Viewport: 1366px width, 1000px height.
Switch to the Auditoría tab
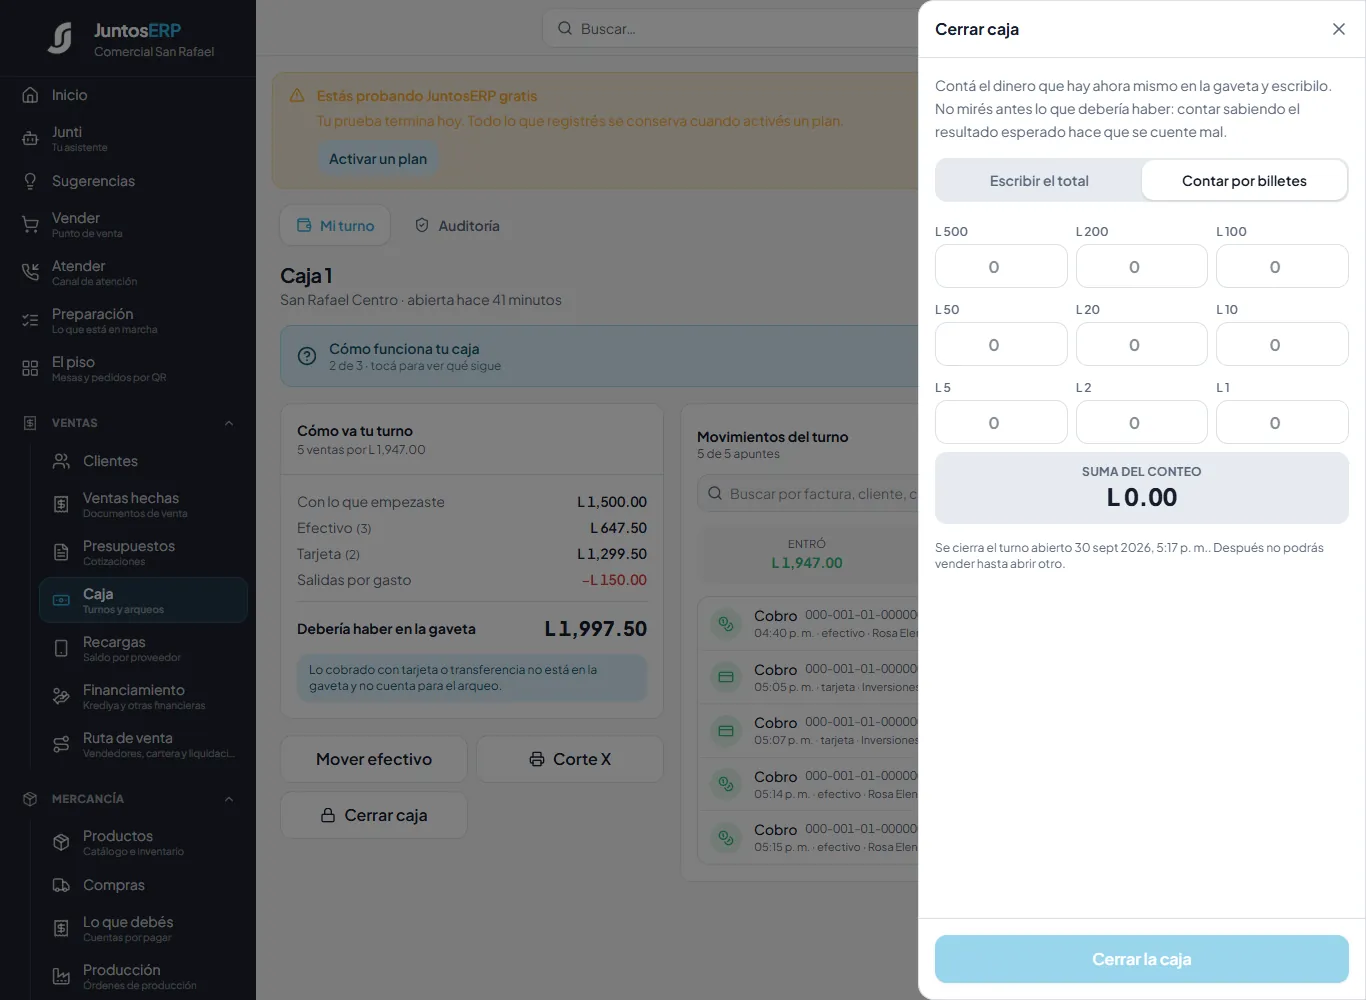[457, 226]
